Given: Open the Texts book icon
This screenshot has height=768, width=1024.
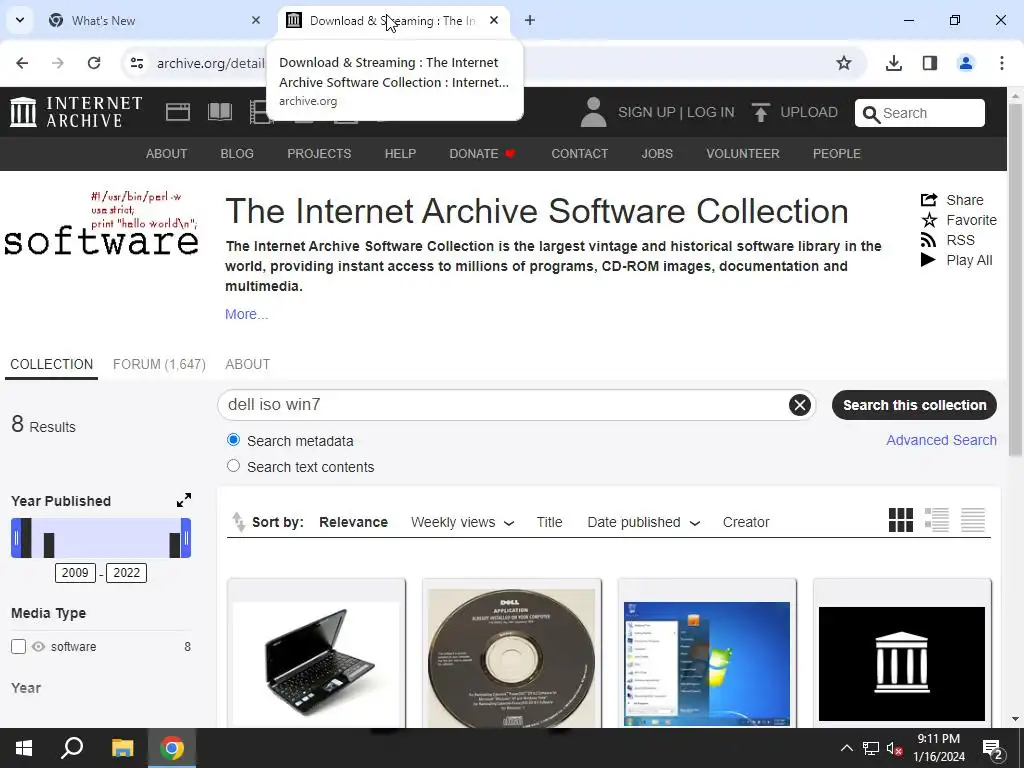Looking at the screenshot, I should click(220, 112).
